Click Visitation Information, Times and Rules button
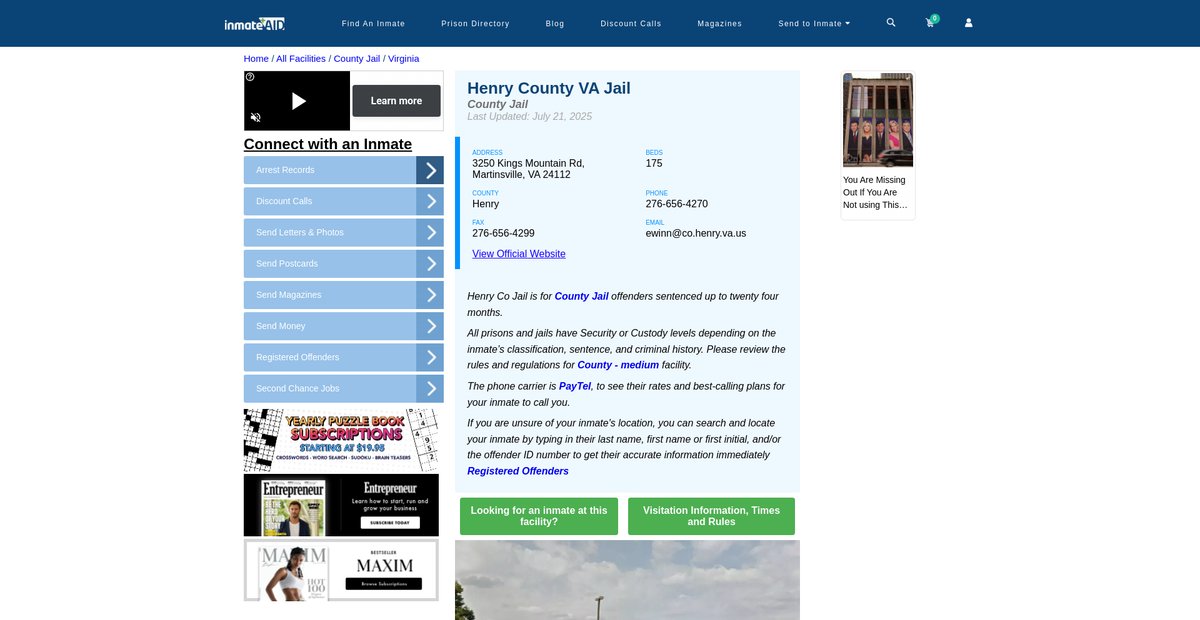Screen dimensions: 1200x620 [x=711, y=516]
